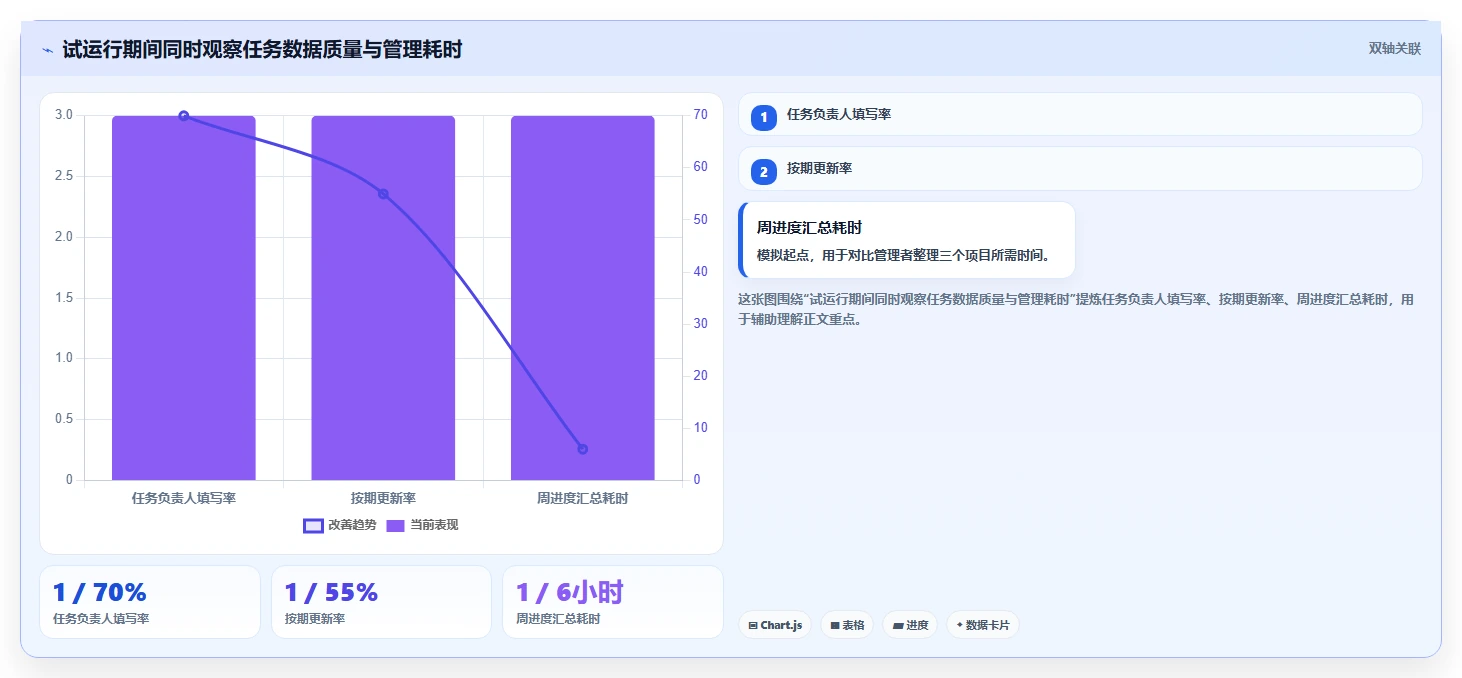
Task: Click the 改善趋势 legend color box
Action: click(x=313, y=525)
